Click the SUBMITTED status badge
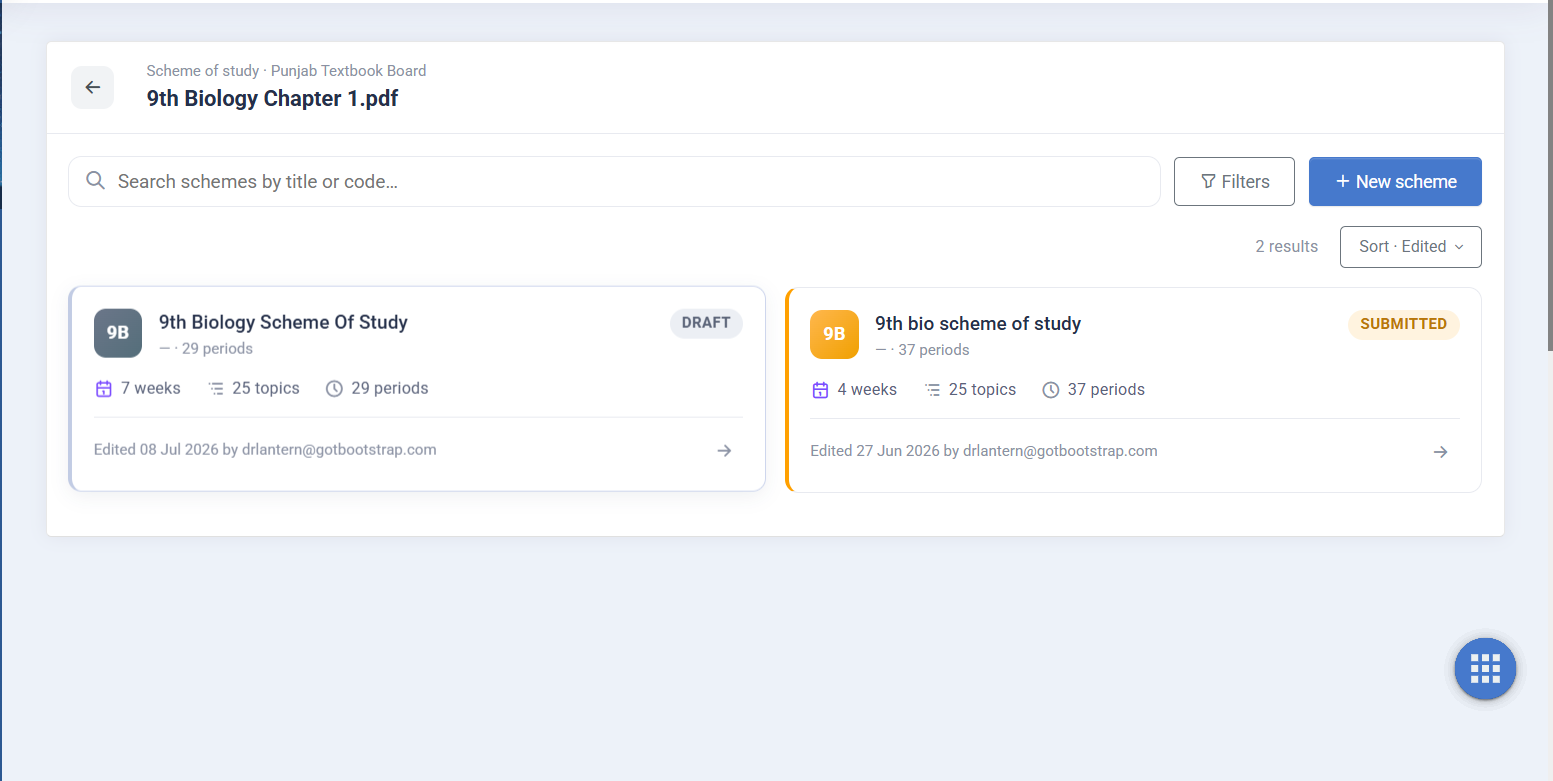Image resolution: width=1553 pixels, height=781 pixels. 1403,324
